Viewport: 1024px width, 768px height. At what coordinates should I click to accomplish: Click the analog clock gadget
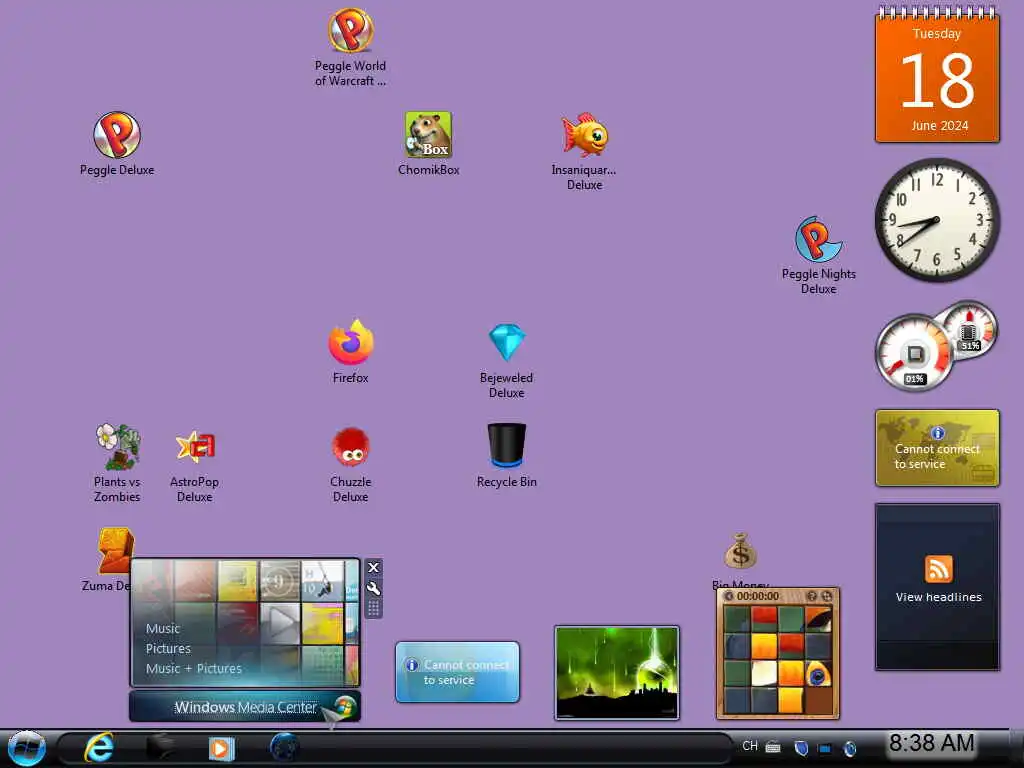(937, 220)
